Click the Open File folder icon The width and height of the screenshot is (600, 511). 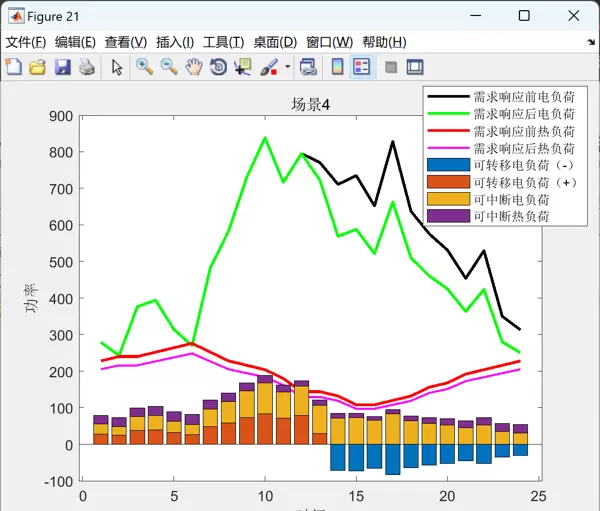[38, 67]
